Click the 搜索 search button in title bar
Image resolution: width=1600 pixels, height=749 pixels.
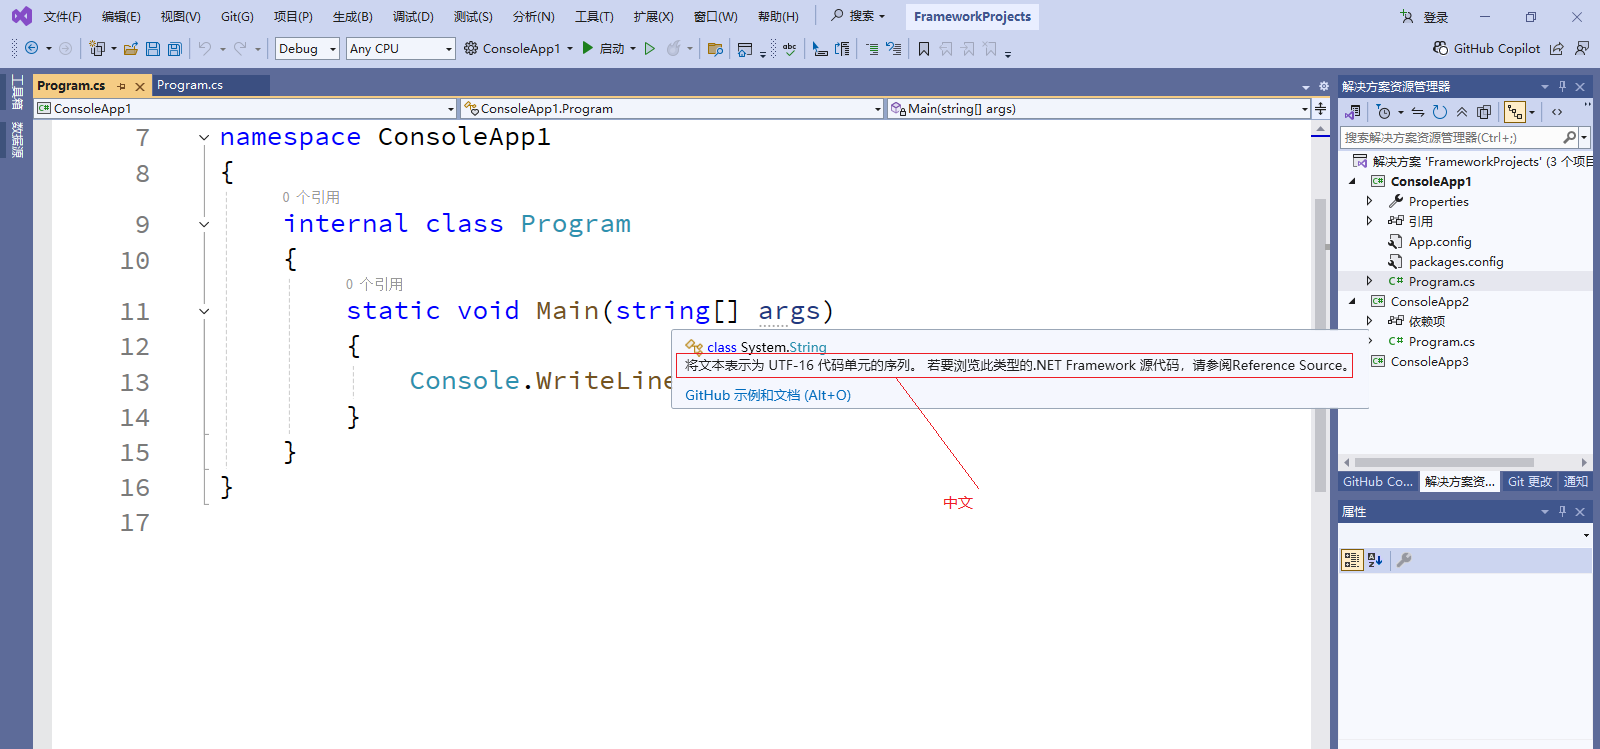pyautogui.click(x=858, y=16)
